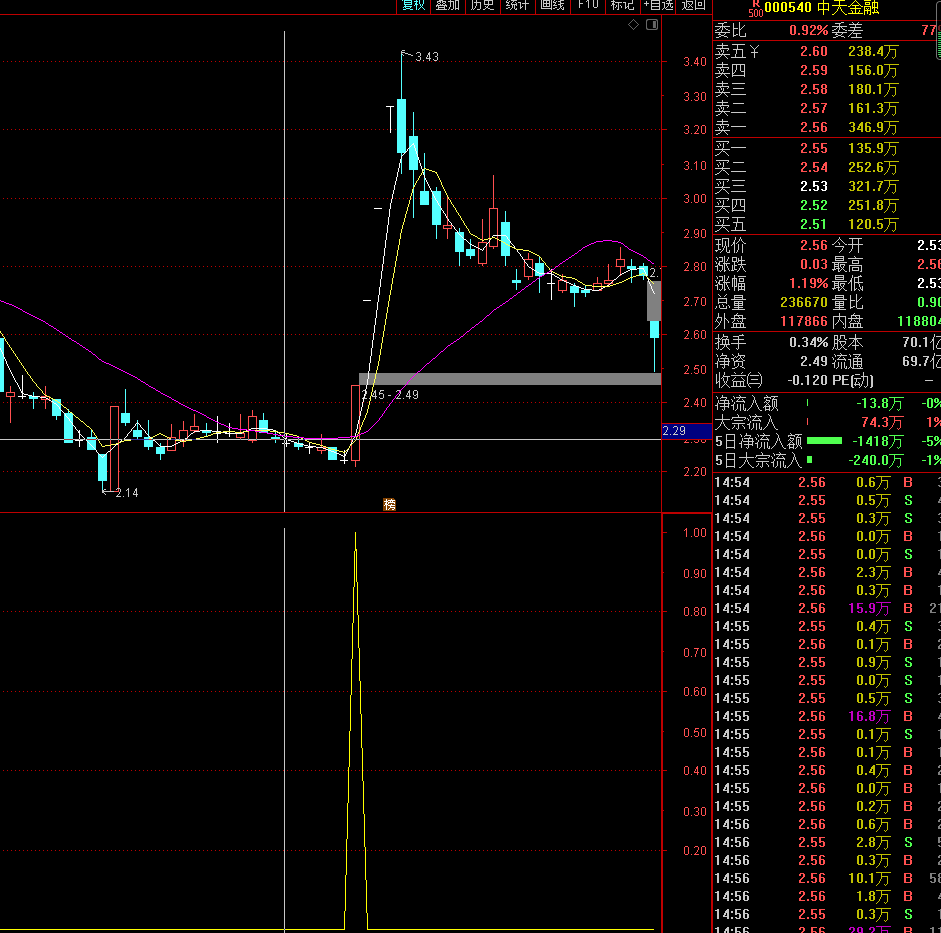Screen dimensions: 941x933
Task: Click the 榜 marker icon on the chart
Action: (x=389, y=504)
